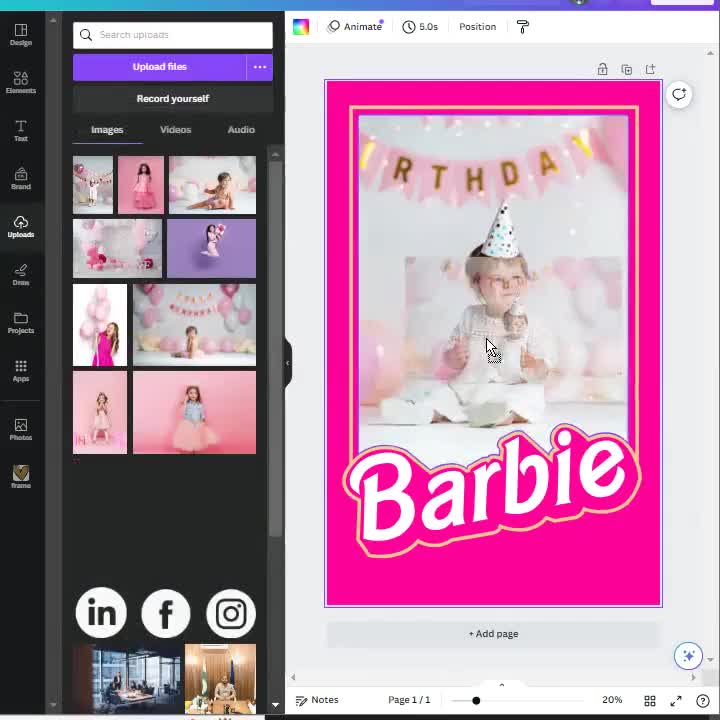
Task: Click the sidebar scroll up arrow
Action: pos(53,20)
